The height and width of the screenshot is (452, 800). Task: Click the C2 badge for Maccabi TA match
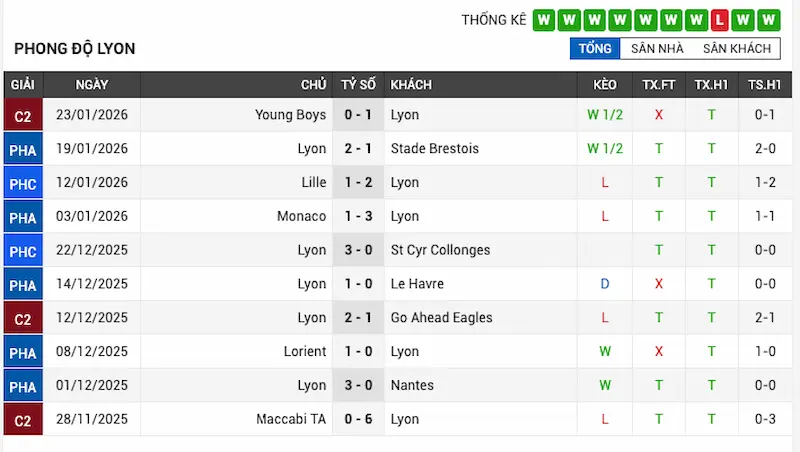pyautogui.click(x=22, y=419)
